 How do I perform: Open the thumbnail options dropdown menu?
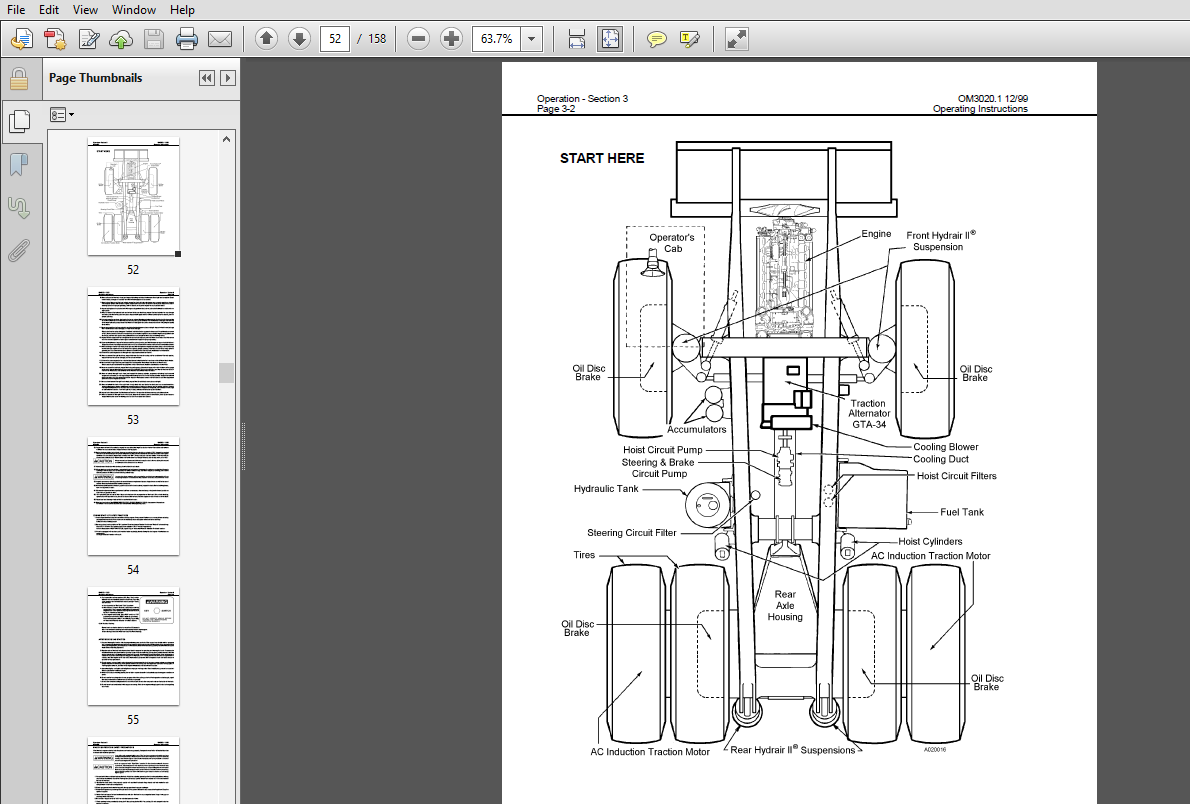pyautogui.click(x=61, y=115)
